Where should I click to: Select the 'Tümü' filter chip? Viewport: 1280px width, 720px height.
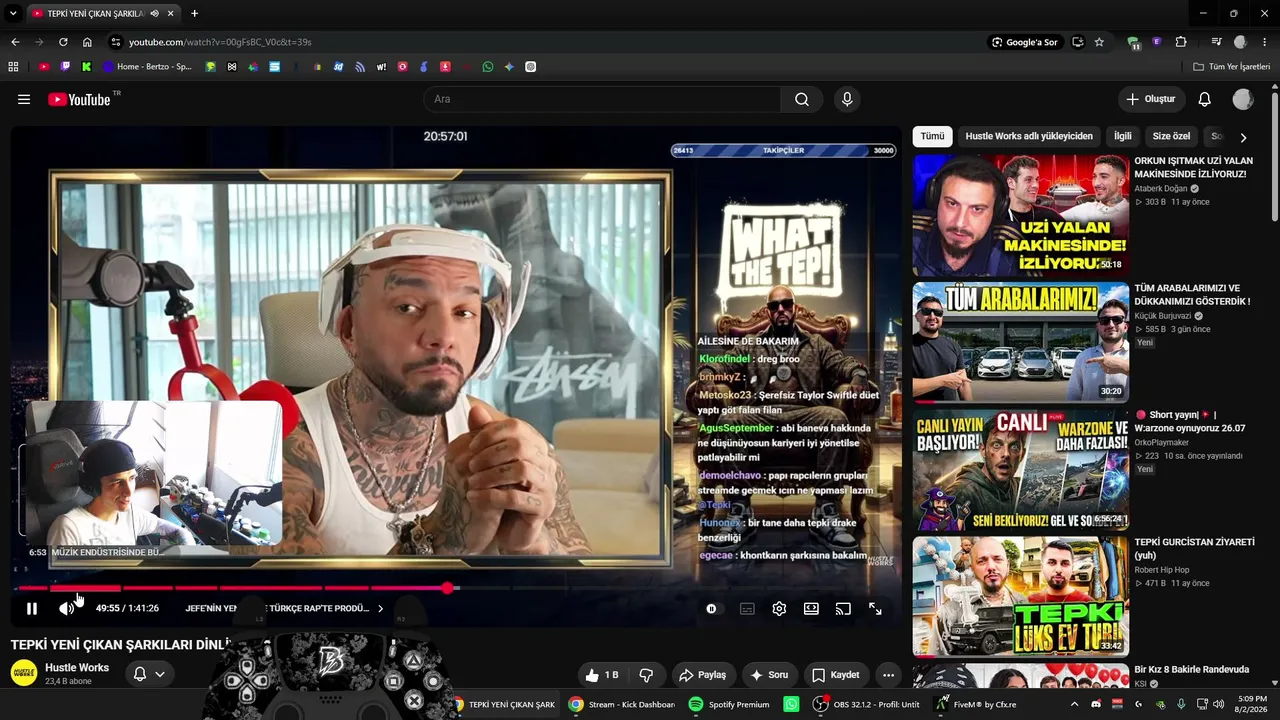pyautogui.click(x=932, y=136)
